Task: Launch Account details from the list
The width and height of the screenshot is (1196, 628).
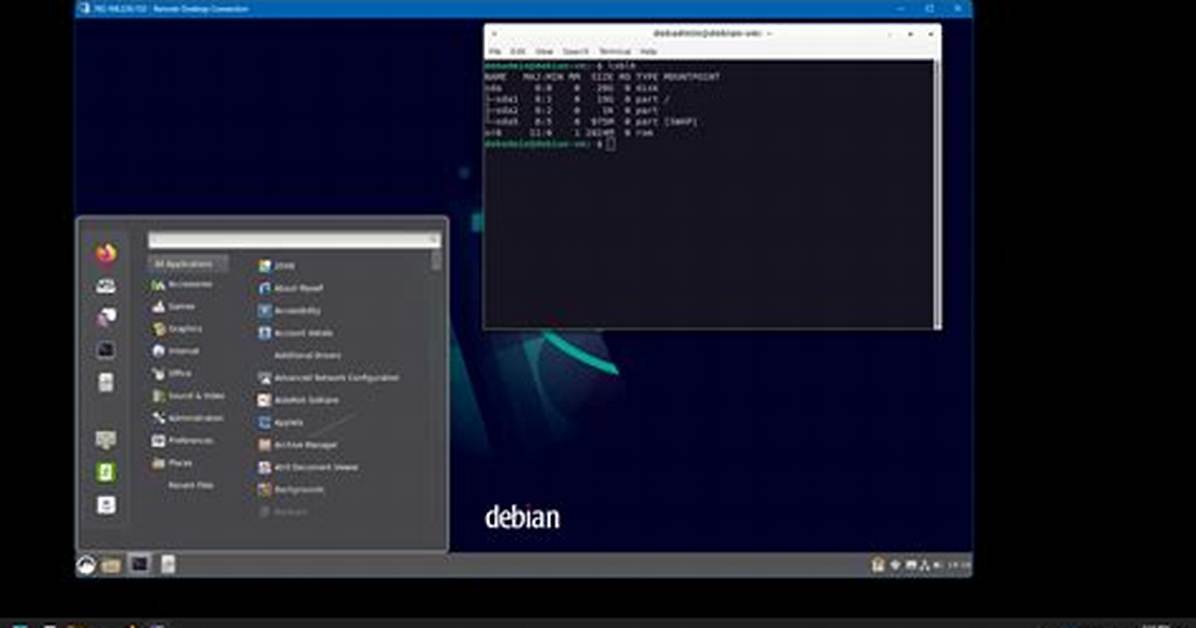Action: pyautogui.click(x=295, y=333)
